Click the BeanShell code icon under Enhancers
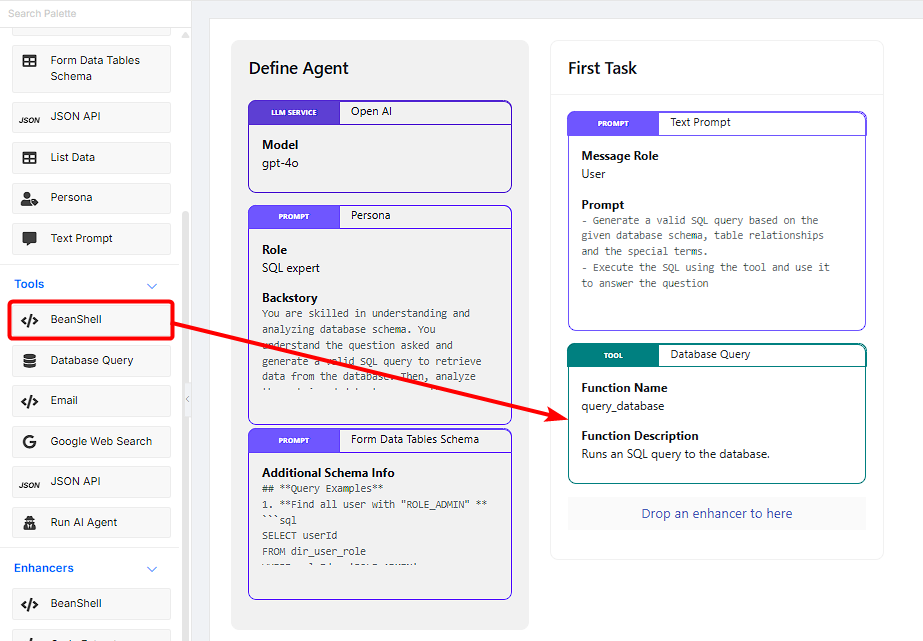923x641 pixels. pos(29,605)
